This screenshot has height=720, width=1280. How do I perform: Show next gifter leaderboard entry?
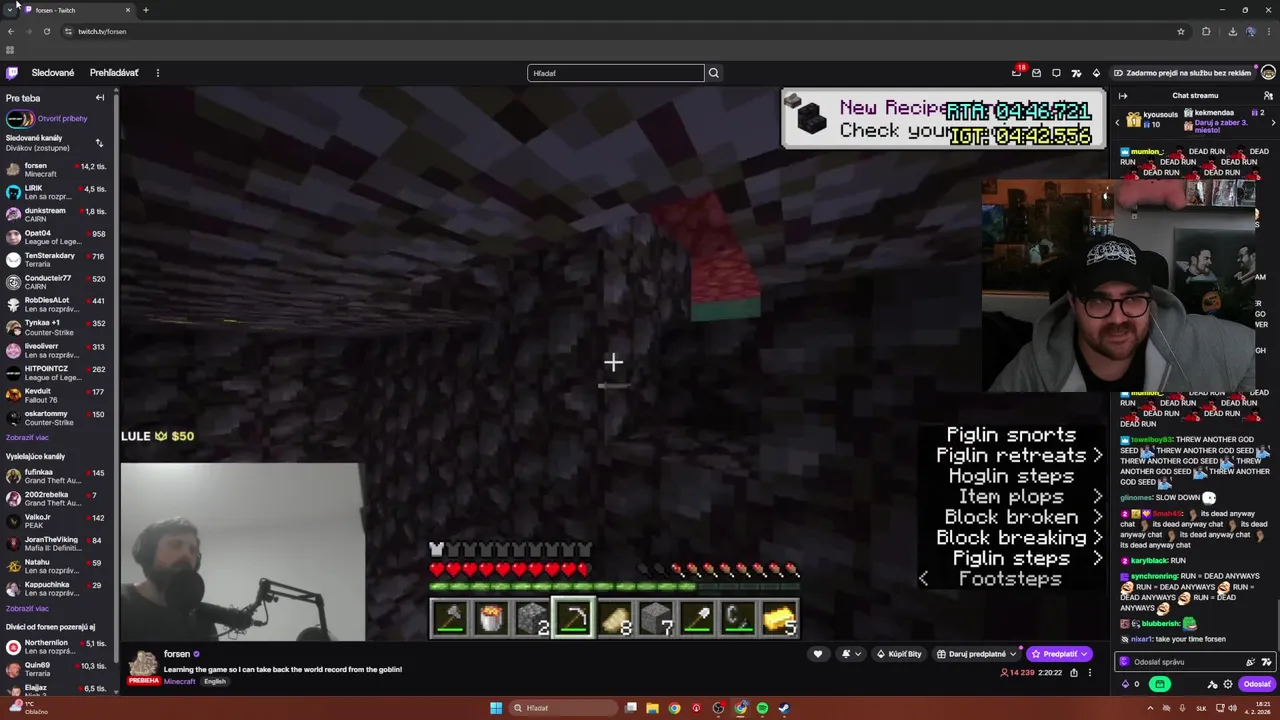click(1273, 122)
